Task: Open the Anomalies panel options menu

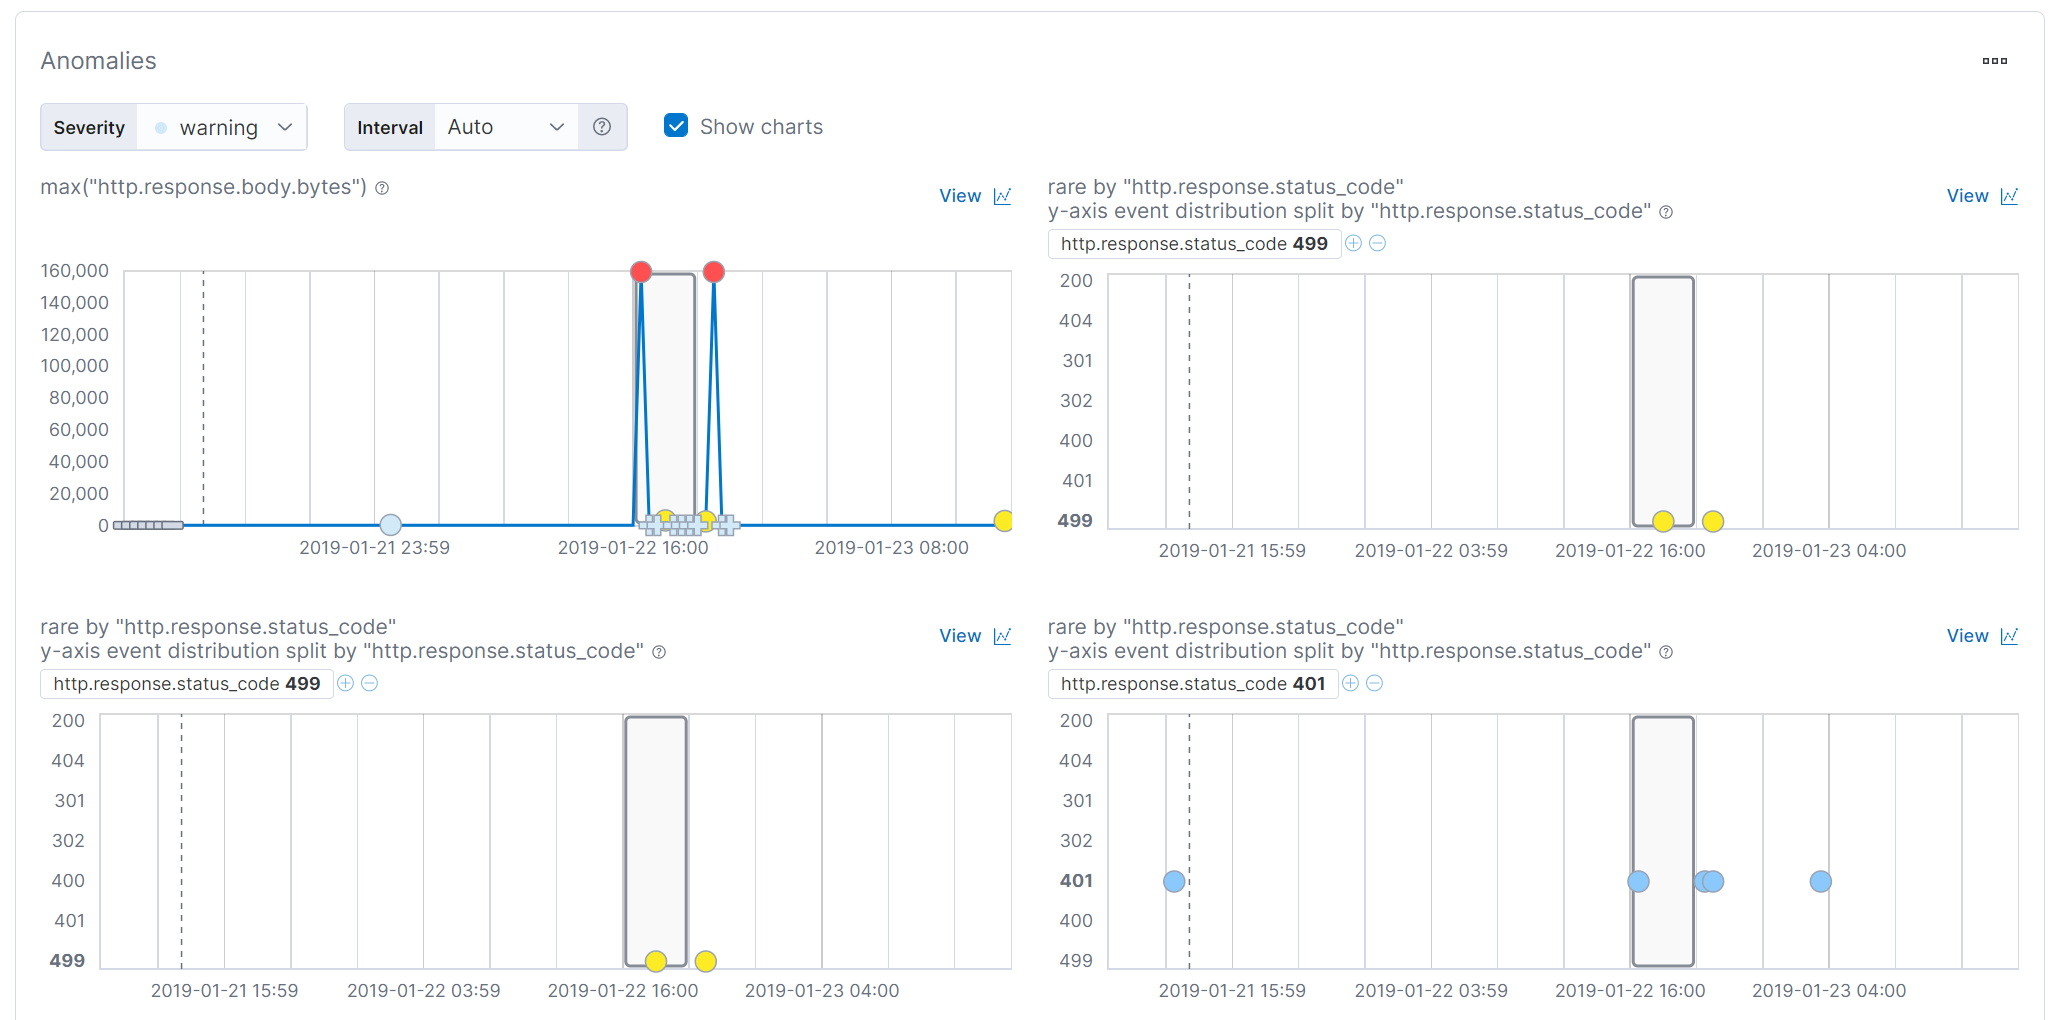Action: point(1994,61)
